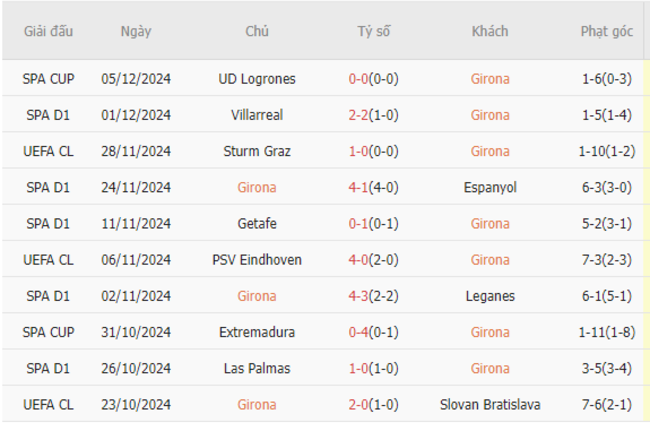The image size is (650, 431).
Task: Open Leganes team link
Action: coord(490,296)
